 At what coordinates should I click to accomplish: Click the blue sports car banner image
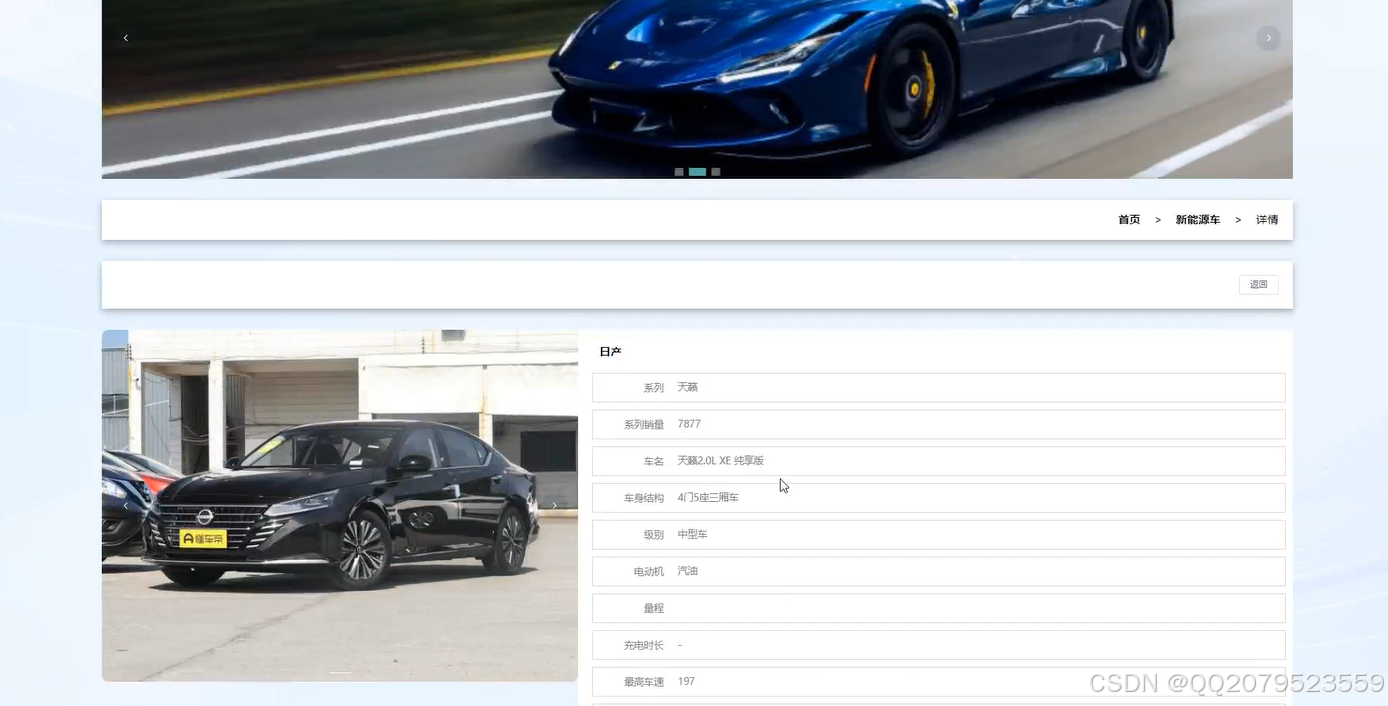(697, 89)
